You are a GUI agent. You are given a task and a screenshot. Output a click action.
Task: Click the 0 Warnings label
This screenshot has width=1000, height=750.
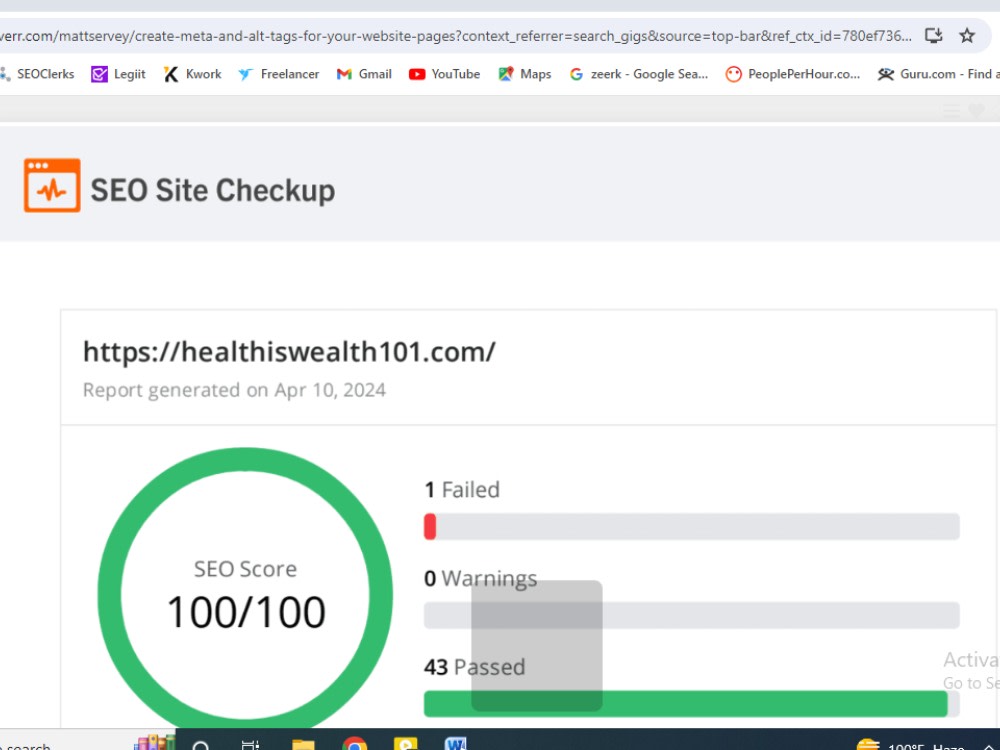click(x=480, y=578)
